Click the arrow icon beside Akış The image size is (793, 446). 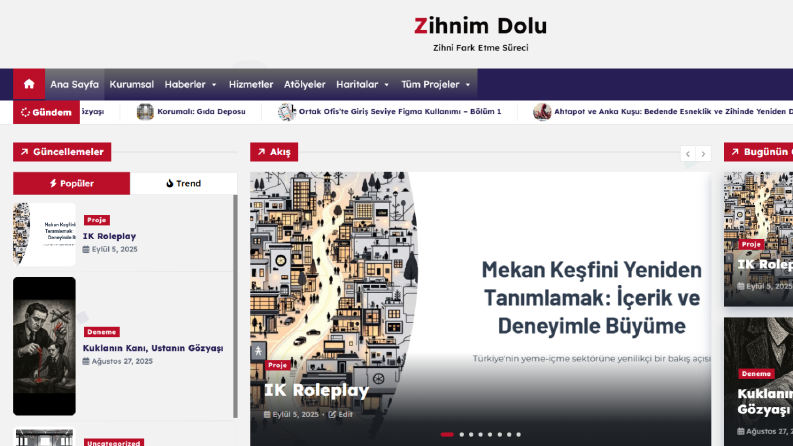tap(261, 152)
